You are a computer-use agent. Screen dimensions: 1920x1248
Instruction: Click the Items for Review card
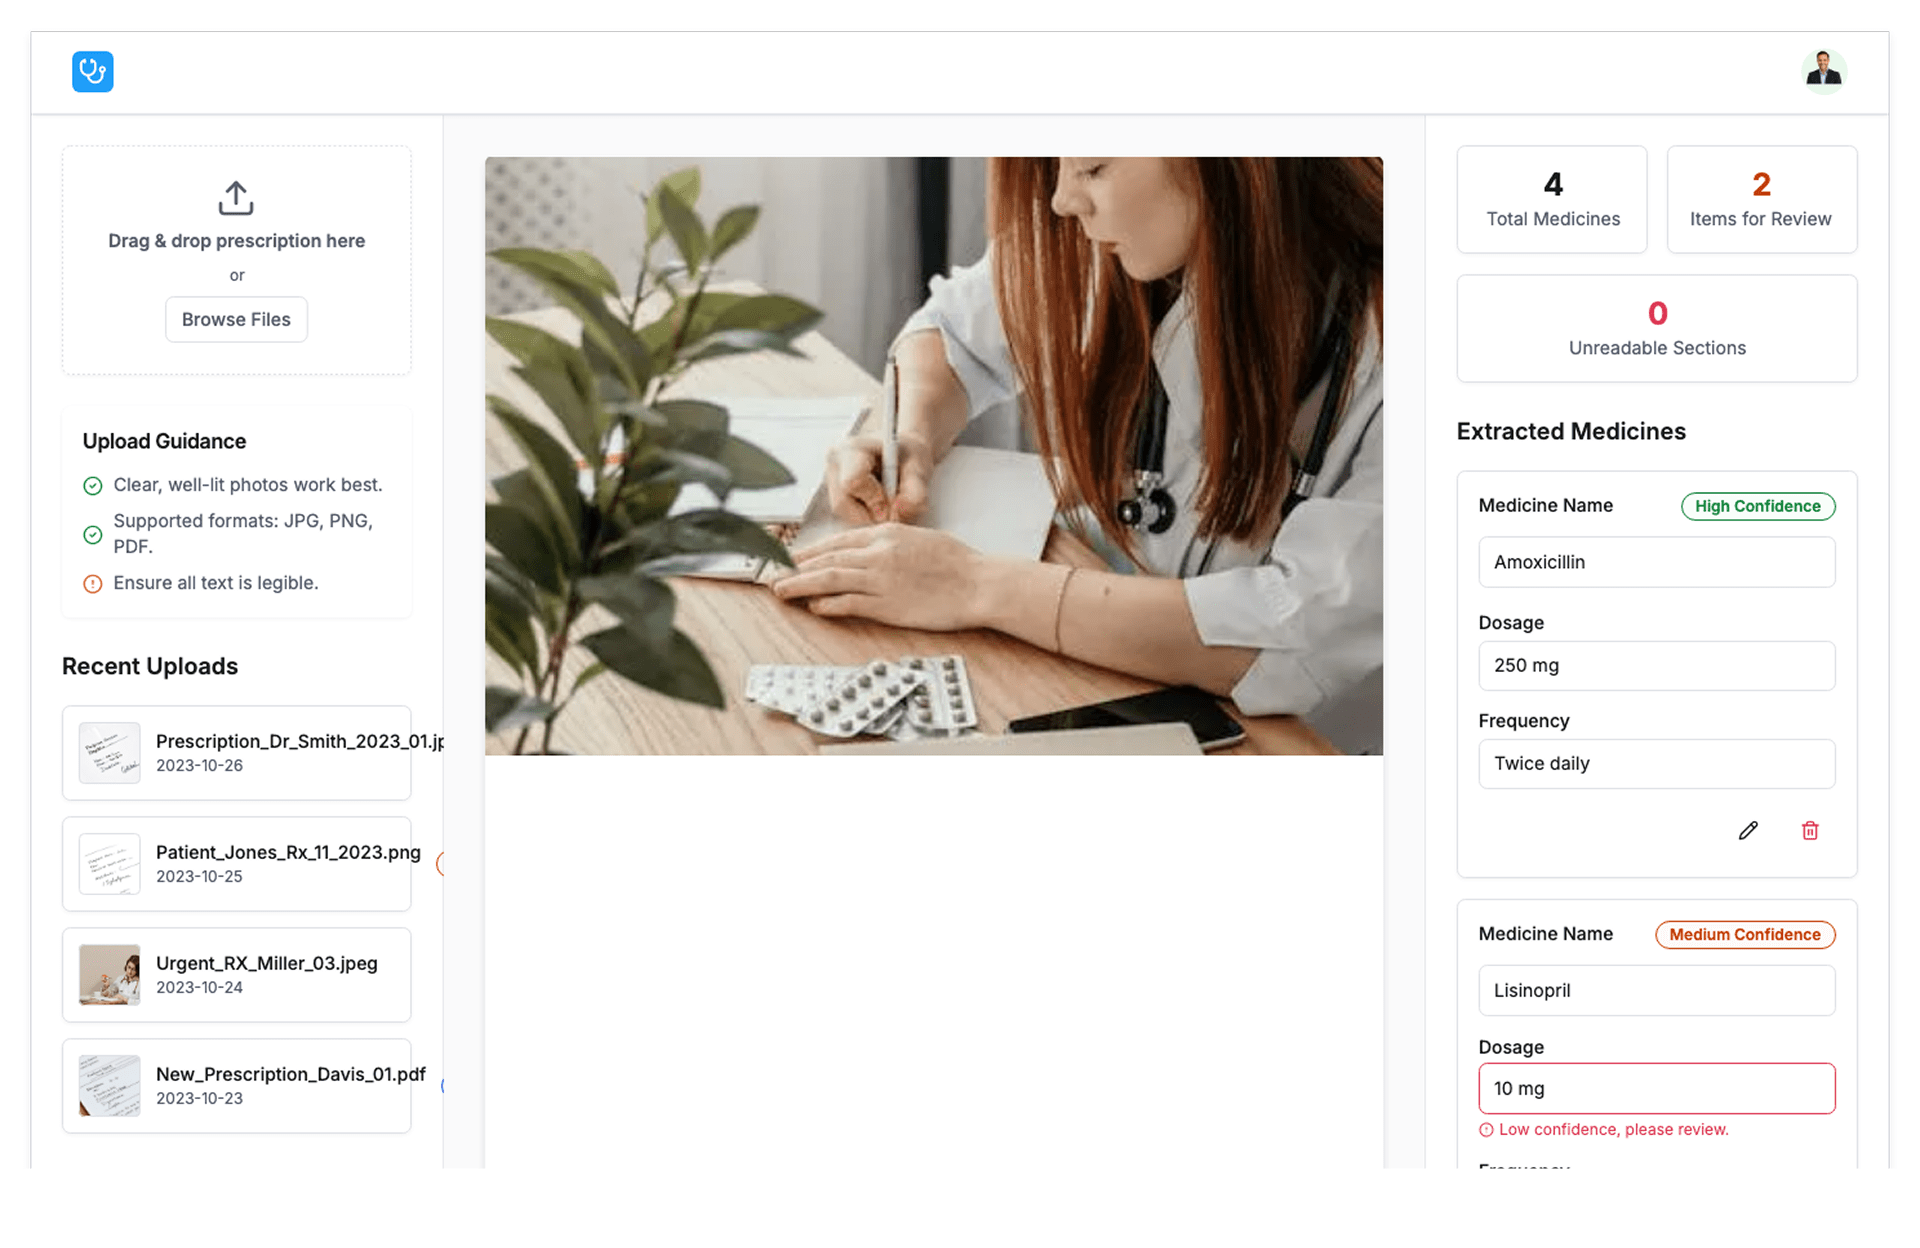click(x=1762, y=200)
